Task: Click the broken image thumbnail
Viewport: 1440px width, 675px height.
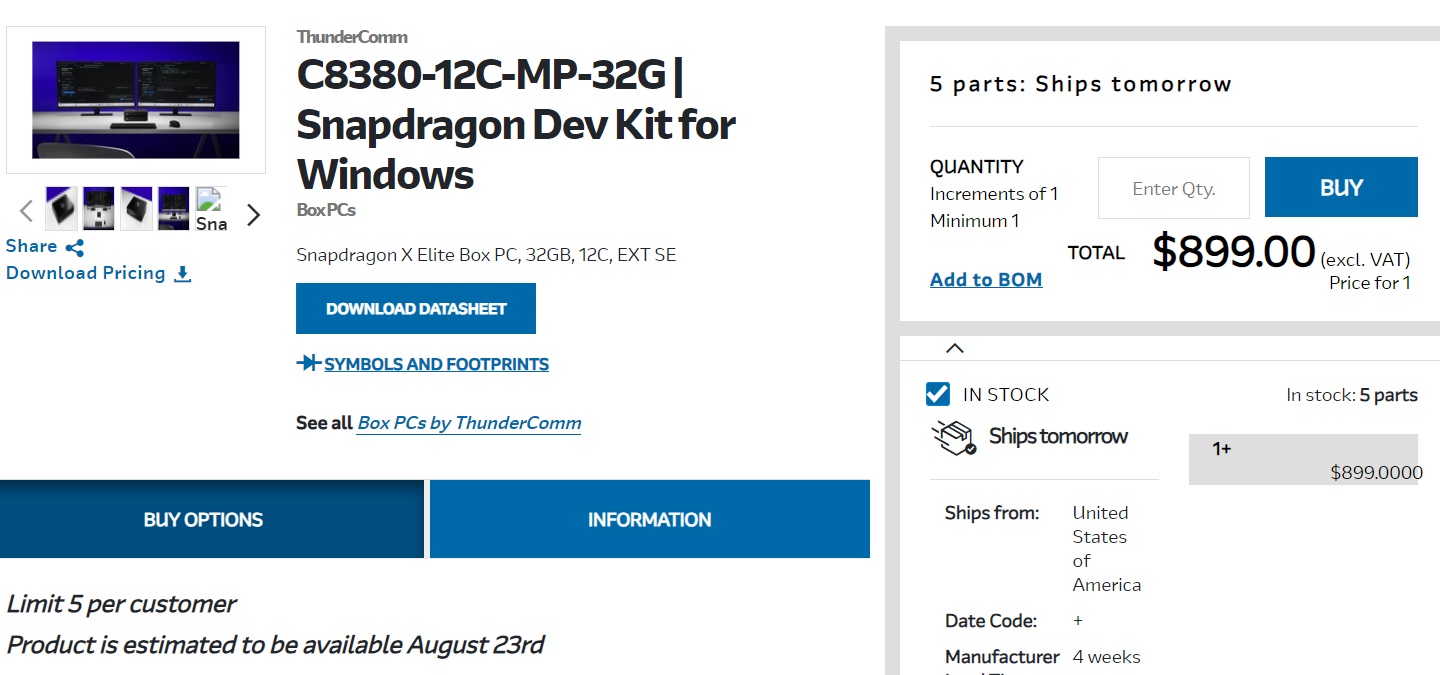Action: pos(210,208)
